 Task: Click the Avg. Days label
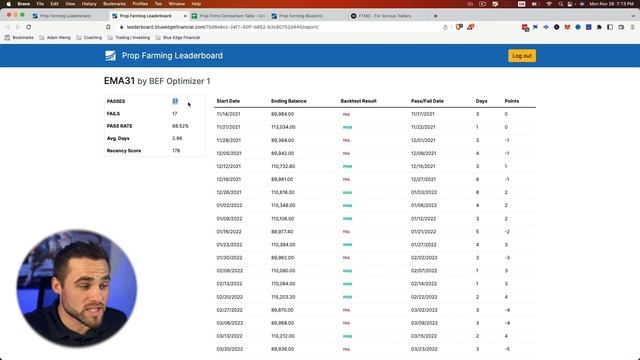pyautogui.click(x=118, y=138)
